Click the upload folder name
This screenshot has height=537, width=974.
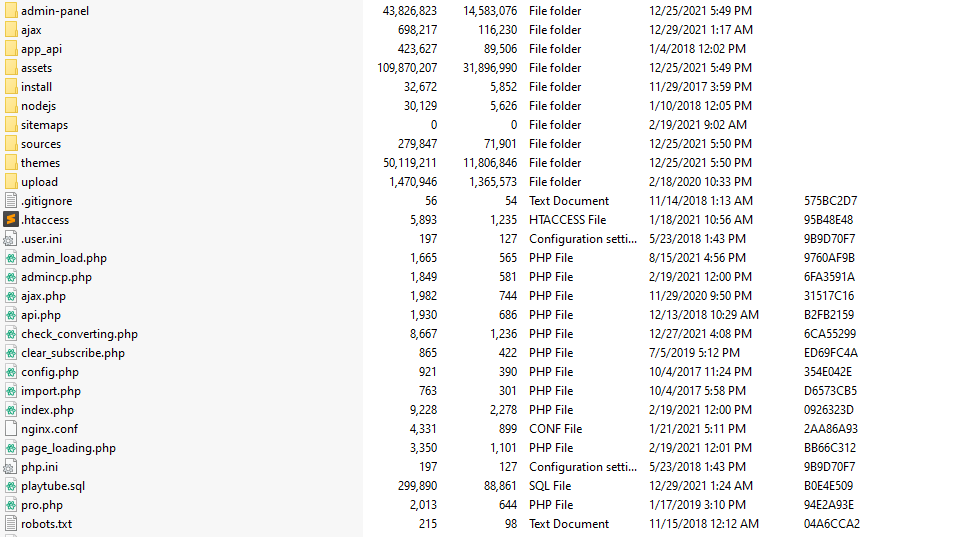(x=39, y=182)
